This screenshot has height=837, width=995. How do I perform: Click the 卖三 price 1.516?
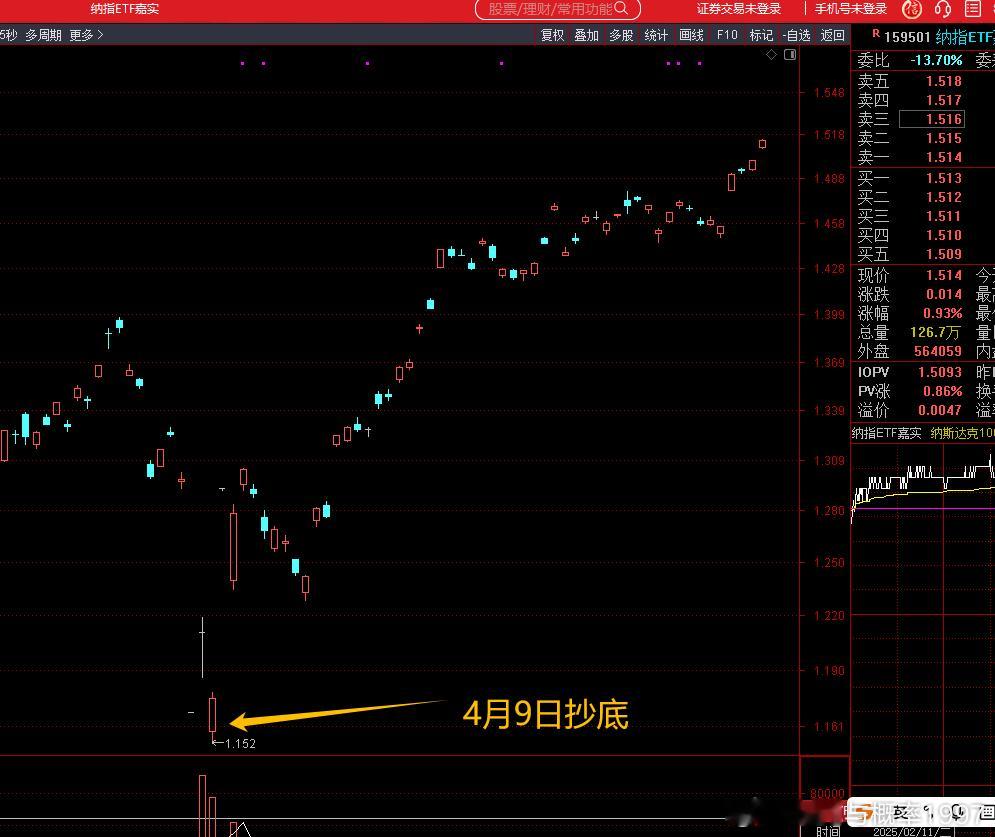(x=943, y=119)
